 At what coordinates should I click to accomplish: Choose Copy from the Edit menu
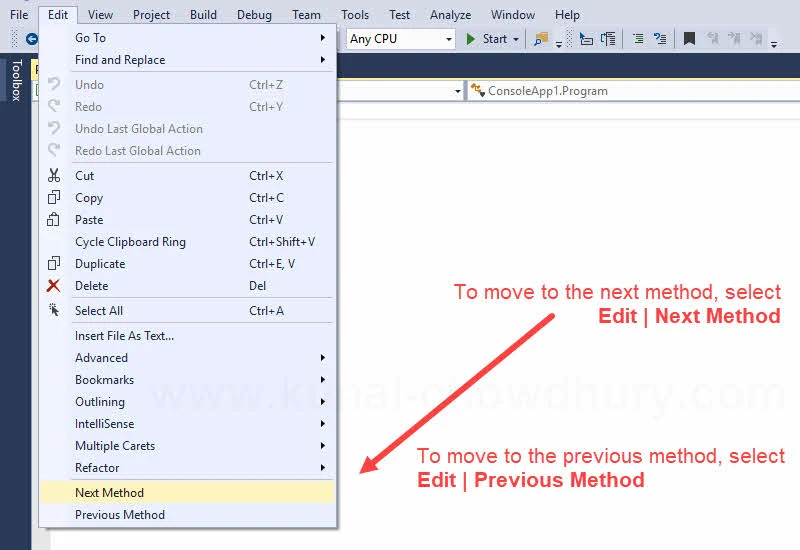click(x=187, y=197)
